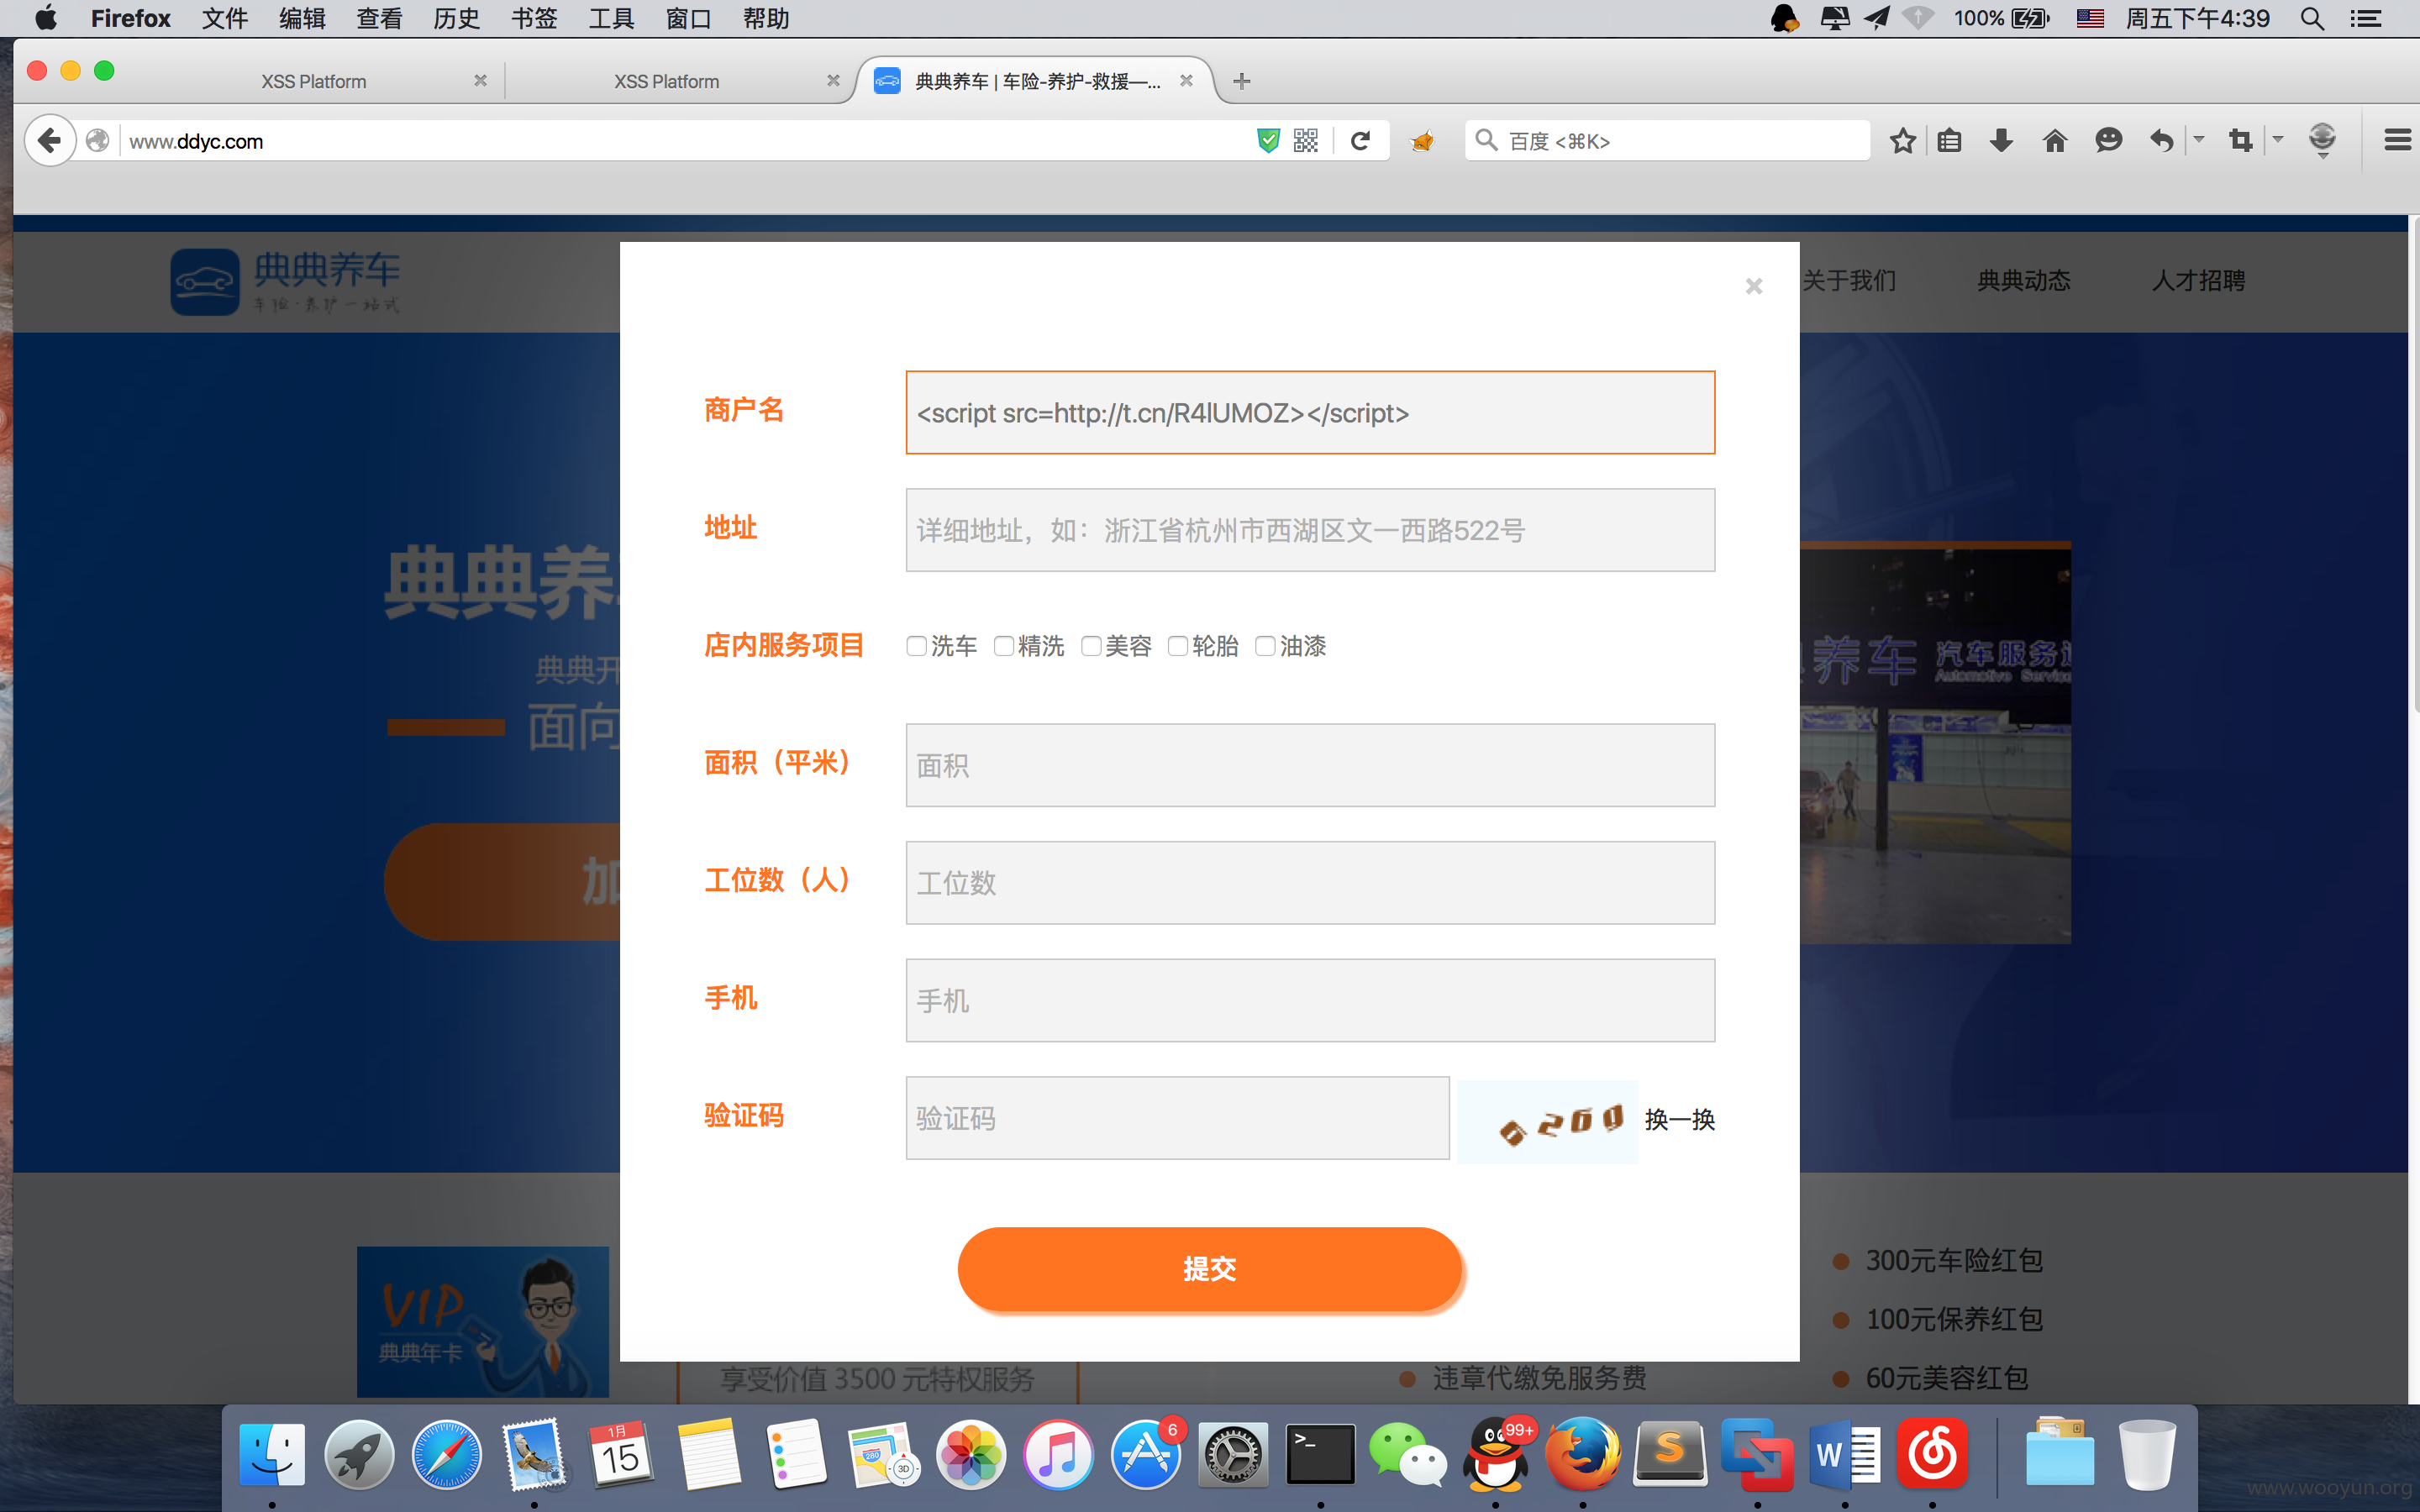The height and width of the screenshot is (1512, 2420).
Task: Click 换一换 to refresh the captcha
Action: pos(1679,1119)
